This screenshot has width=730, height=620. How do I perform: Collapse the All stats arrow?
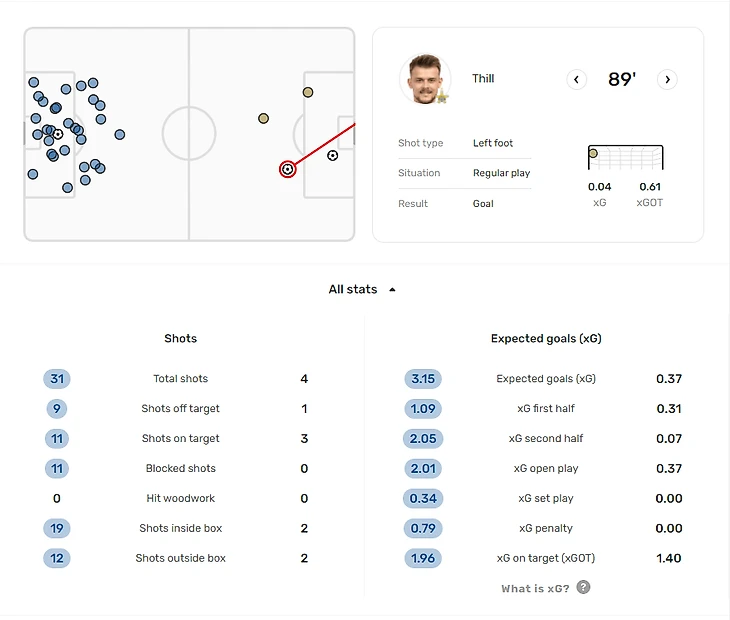[x=392, y=290]
